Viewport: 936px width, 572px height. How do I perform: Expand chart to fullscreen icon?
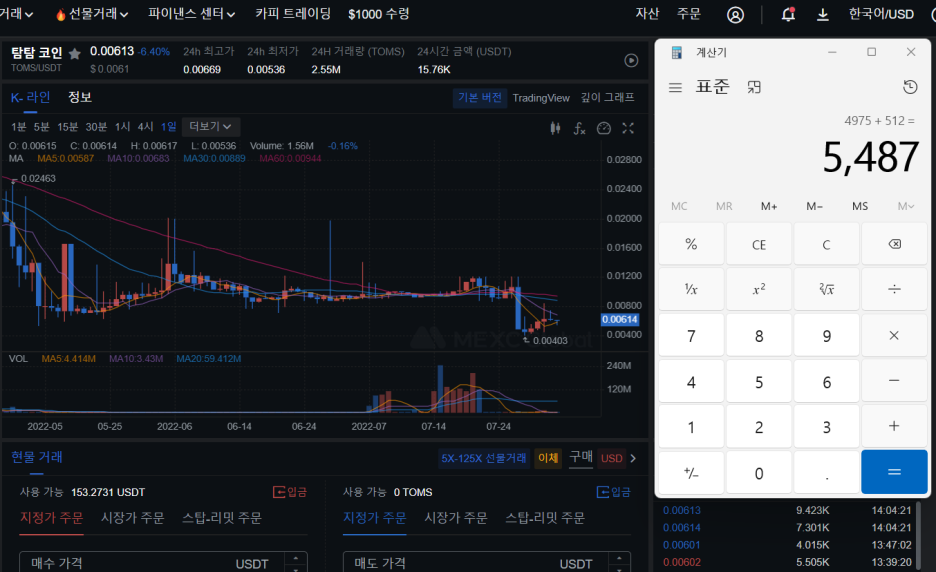click(x=628, y=128)
